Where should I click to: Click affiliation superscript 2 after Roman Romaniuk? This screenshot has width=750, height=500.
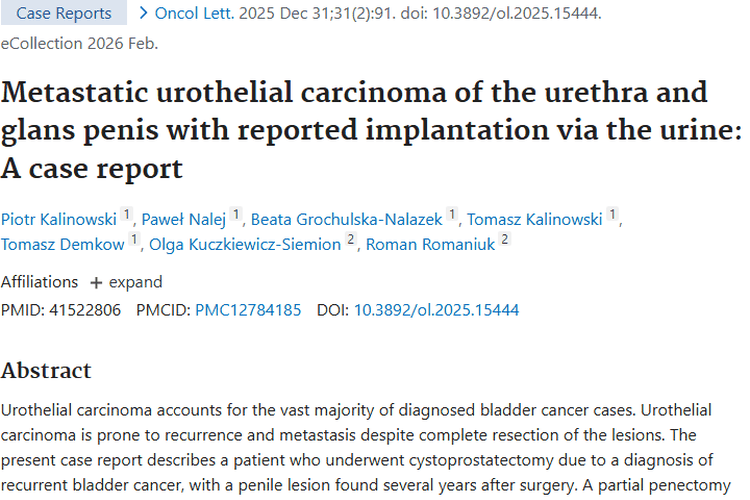tap(505, 240)
